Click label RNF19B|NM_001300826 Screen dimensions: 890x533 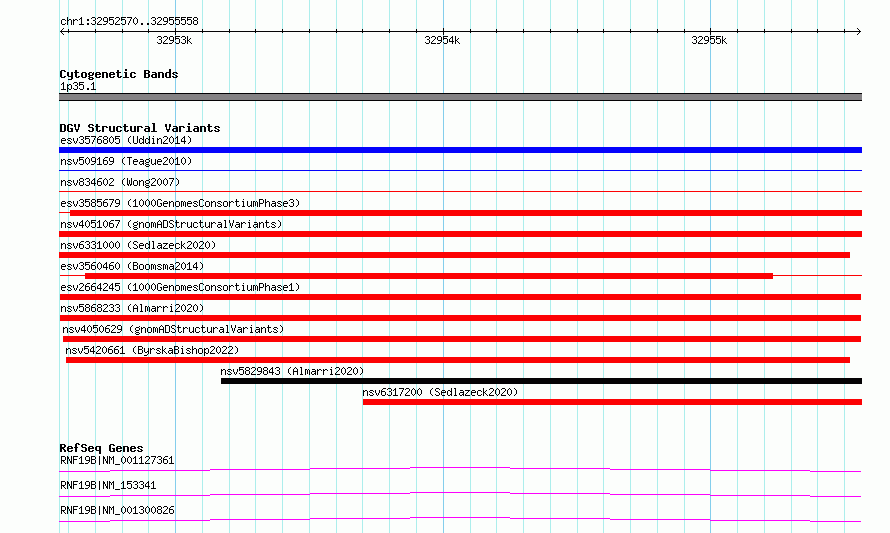coord(117,510)
